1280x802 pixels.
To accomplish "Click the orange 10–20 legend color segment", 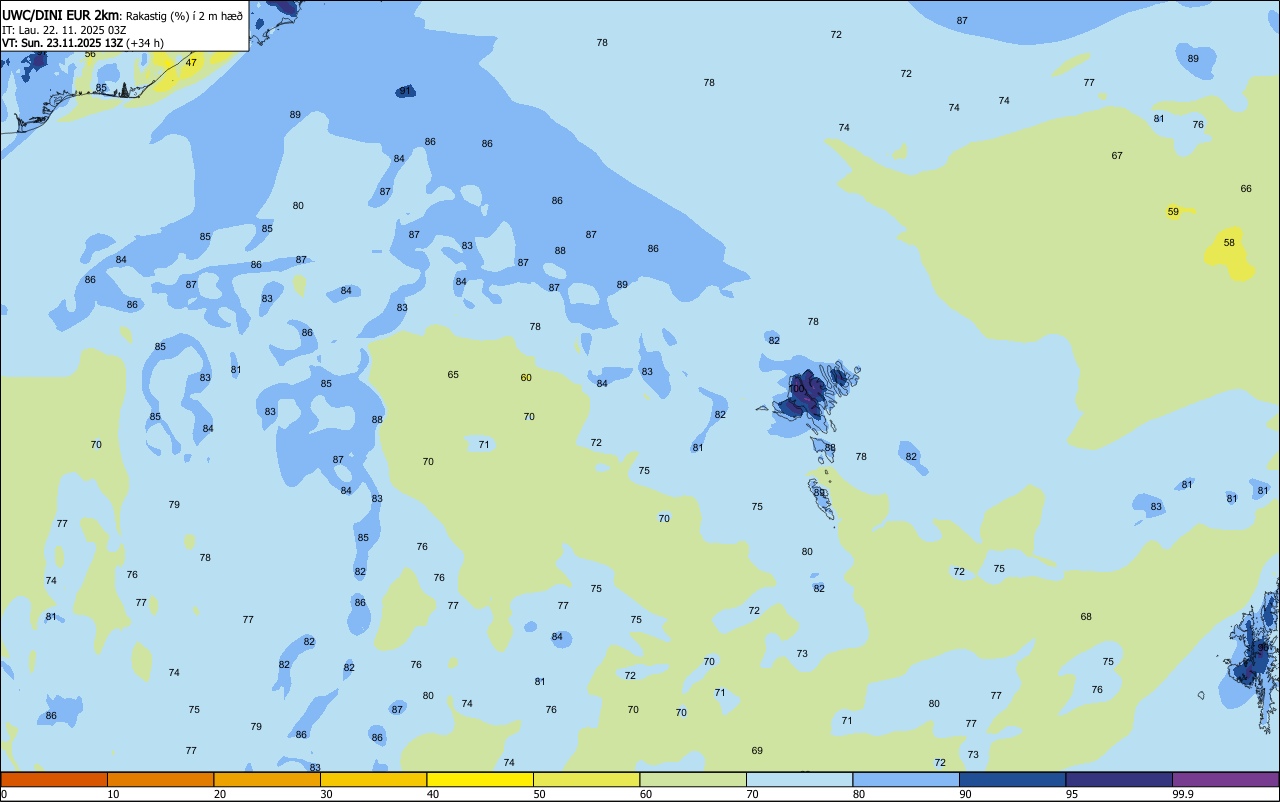I will [x=160, y=779].
